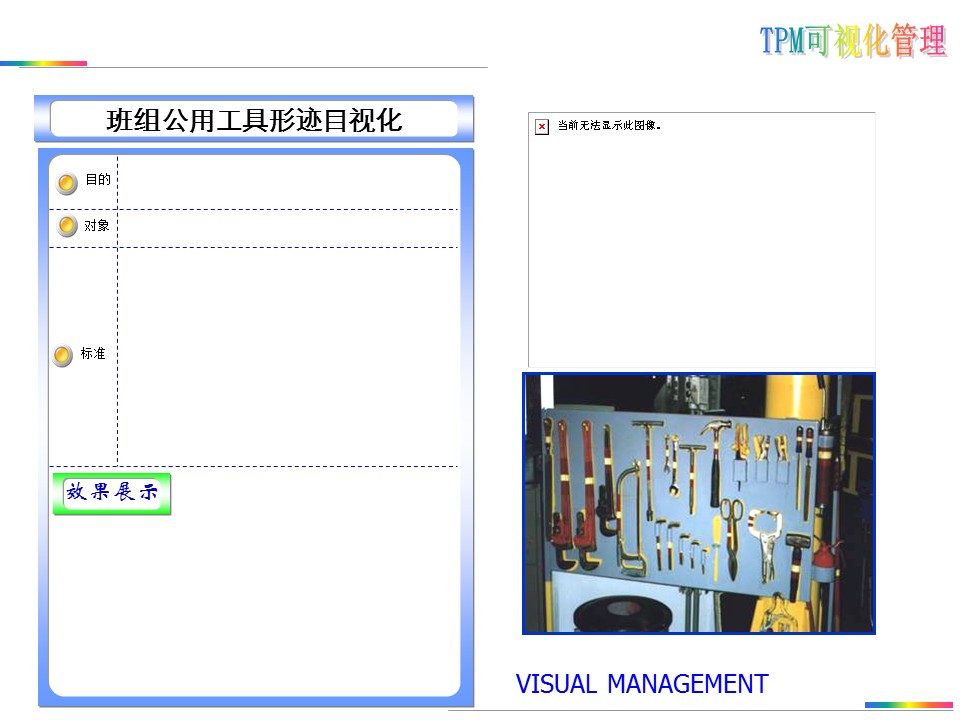Click the VISUAL MANAGEMENT text
Image resolution: width=960 pixels, height=720 pixels.
pos(642,684)
